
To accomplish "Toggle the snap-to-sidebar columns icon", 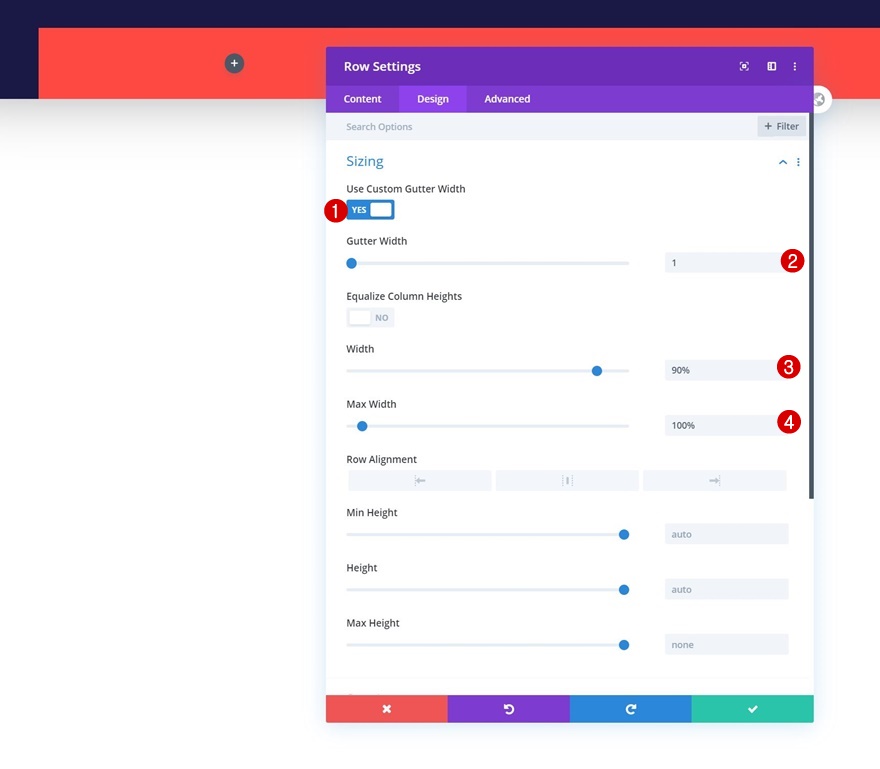I will click(x=772, y=66).
